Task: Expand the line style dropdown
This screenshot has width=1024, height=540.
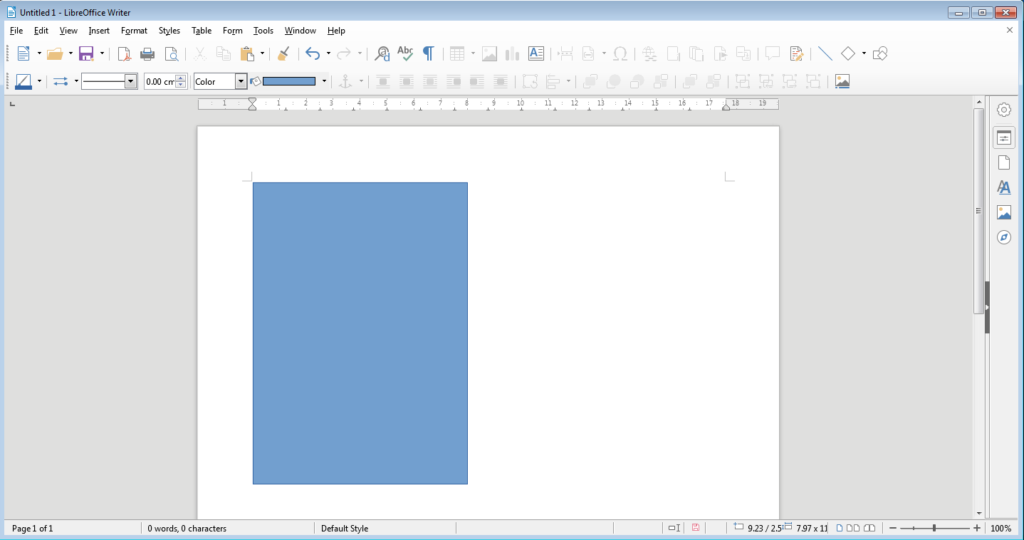Action: (131, 81)
